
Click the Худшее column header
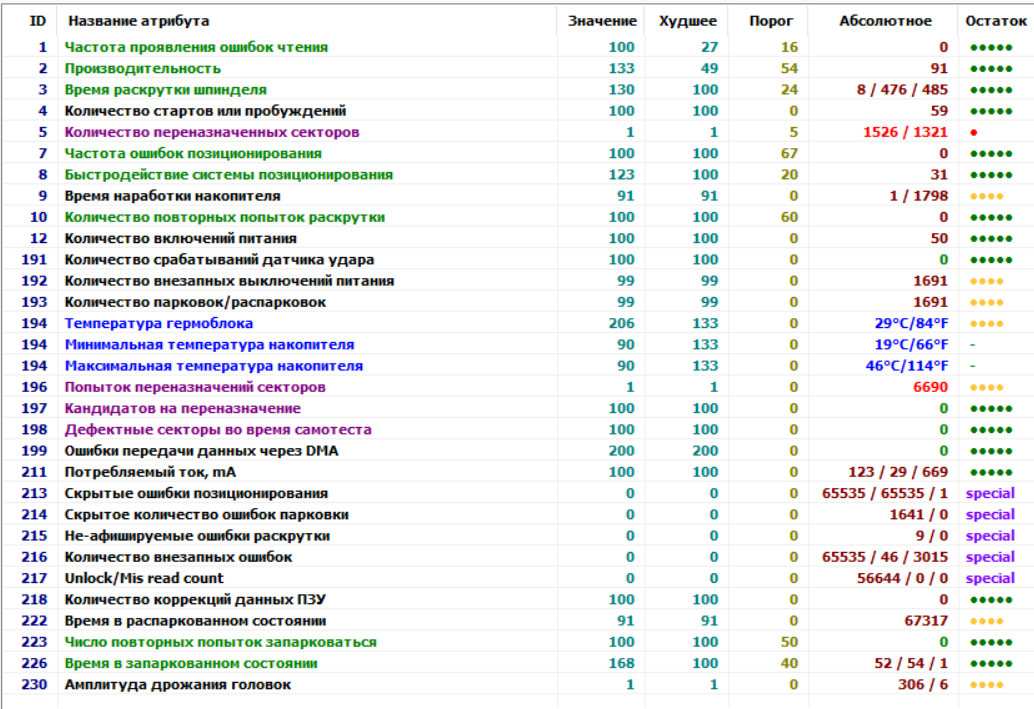[x=688, y=21]
